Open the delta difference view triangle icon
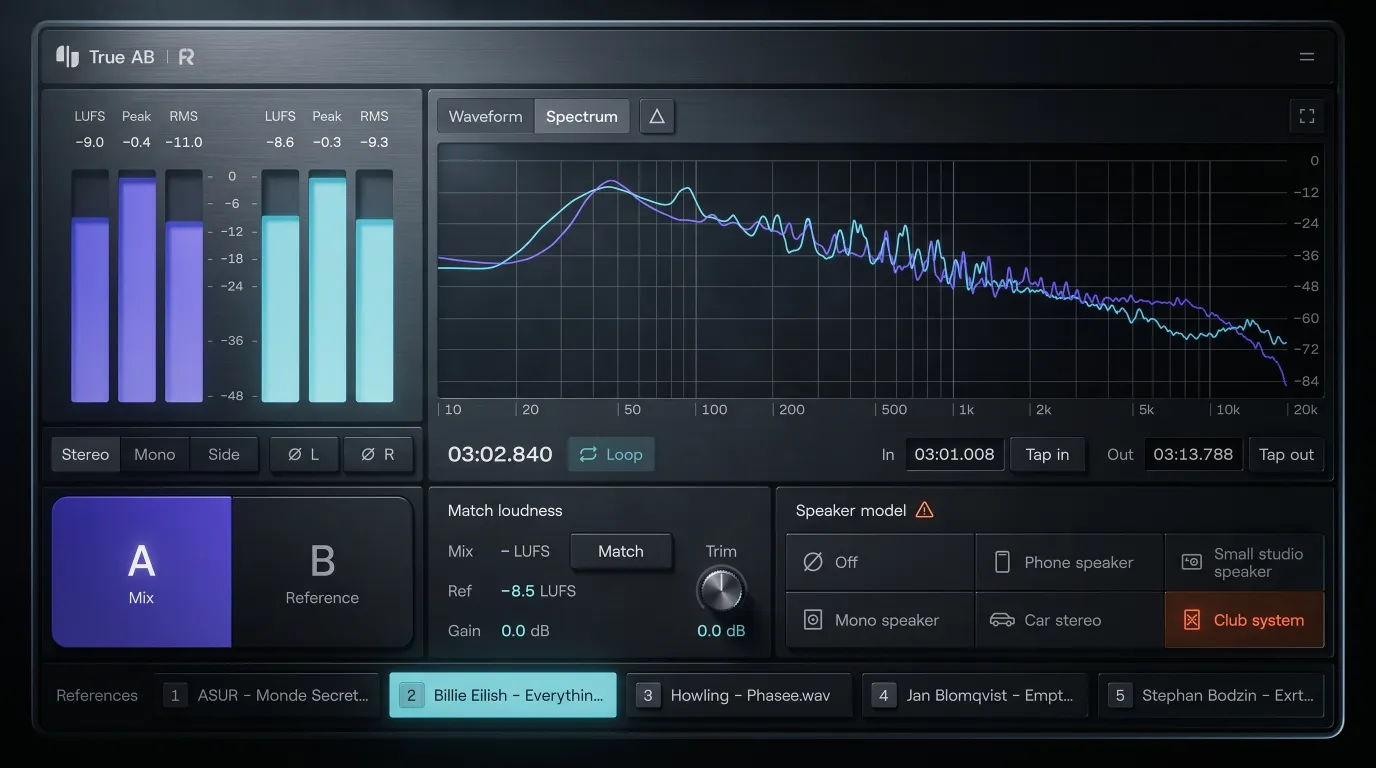The width and height of the screenshot is (1376, 768). [x=657, y=116]
